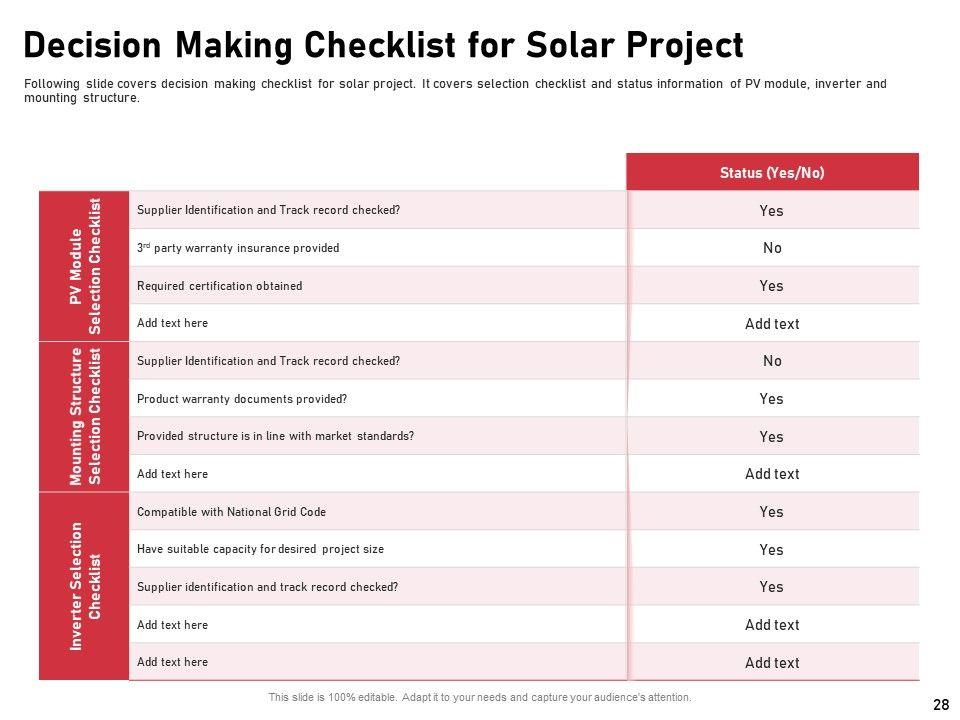Click the Mounting Structure Selection Checklist label

tap(84, 416)
